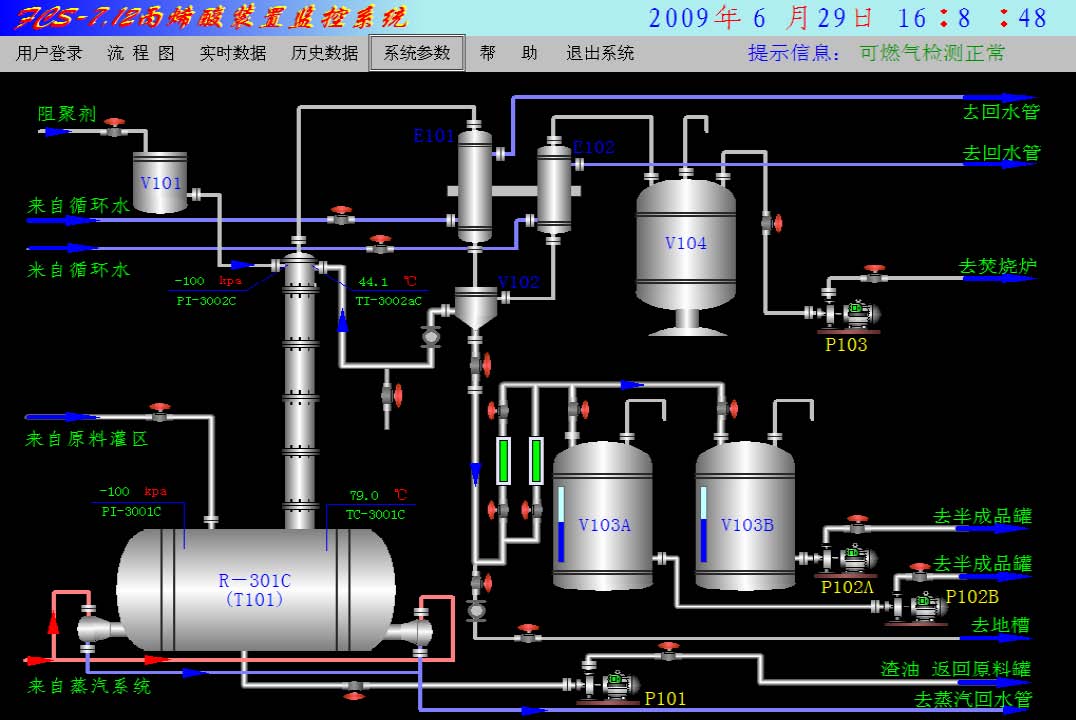
Task: Select the 实时数据 menu item
Action: point(233,53)
